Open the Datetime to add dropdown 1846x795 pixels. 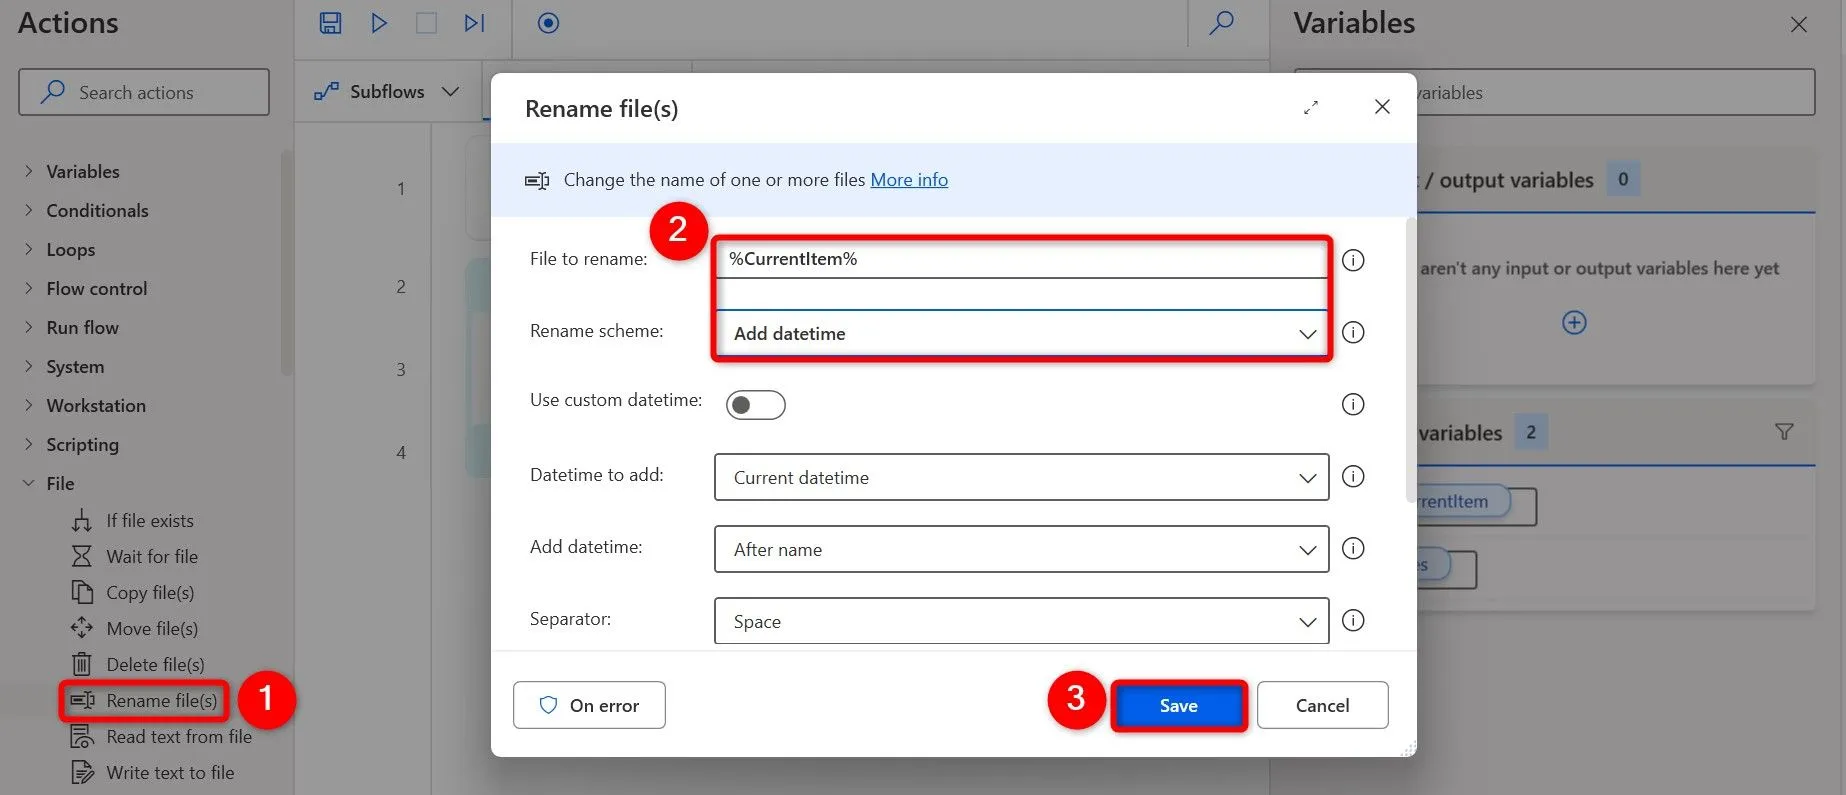coord(1020,478)
